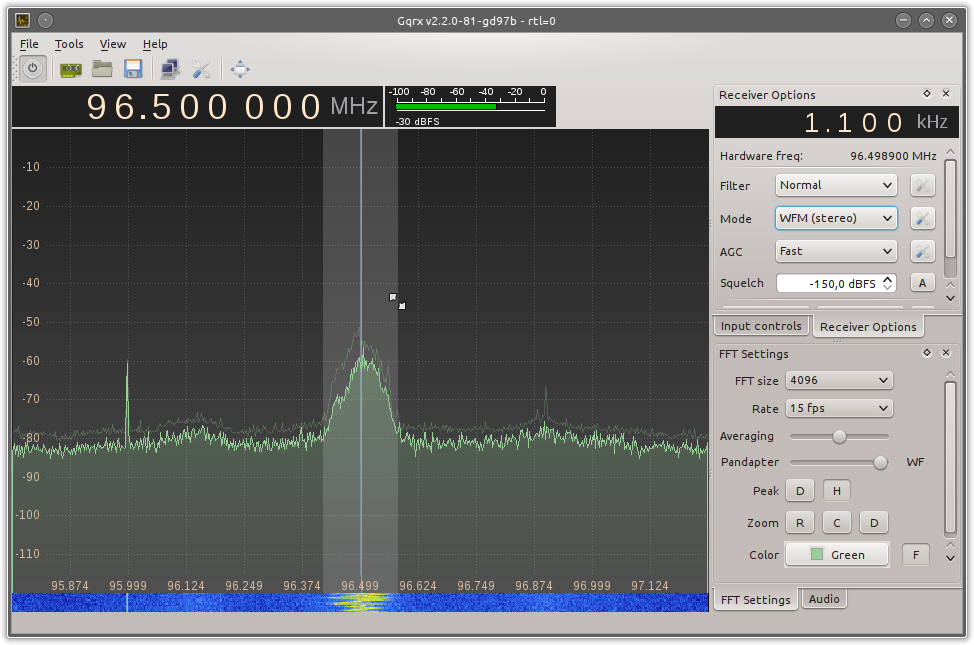974x645 pixels.
Task: Change the FFT color from Green
Action: [836, 554]
